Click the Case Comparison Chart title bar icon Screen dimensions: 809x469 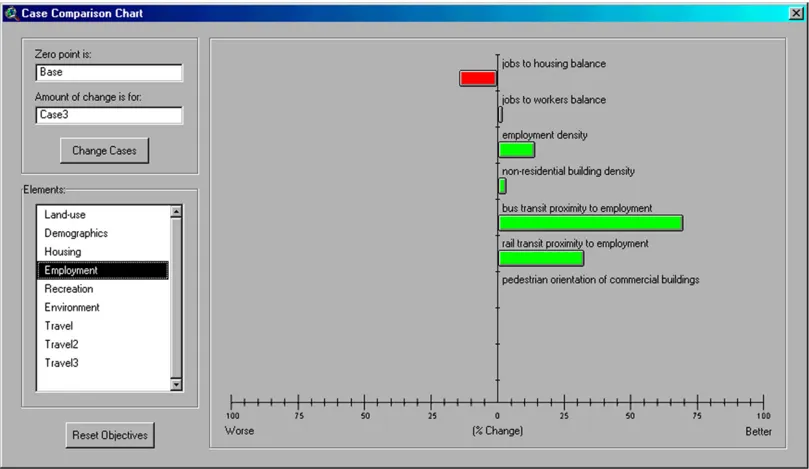coord(11,13)
